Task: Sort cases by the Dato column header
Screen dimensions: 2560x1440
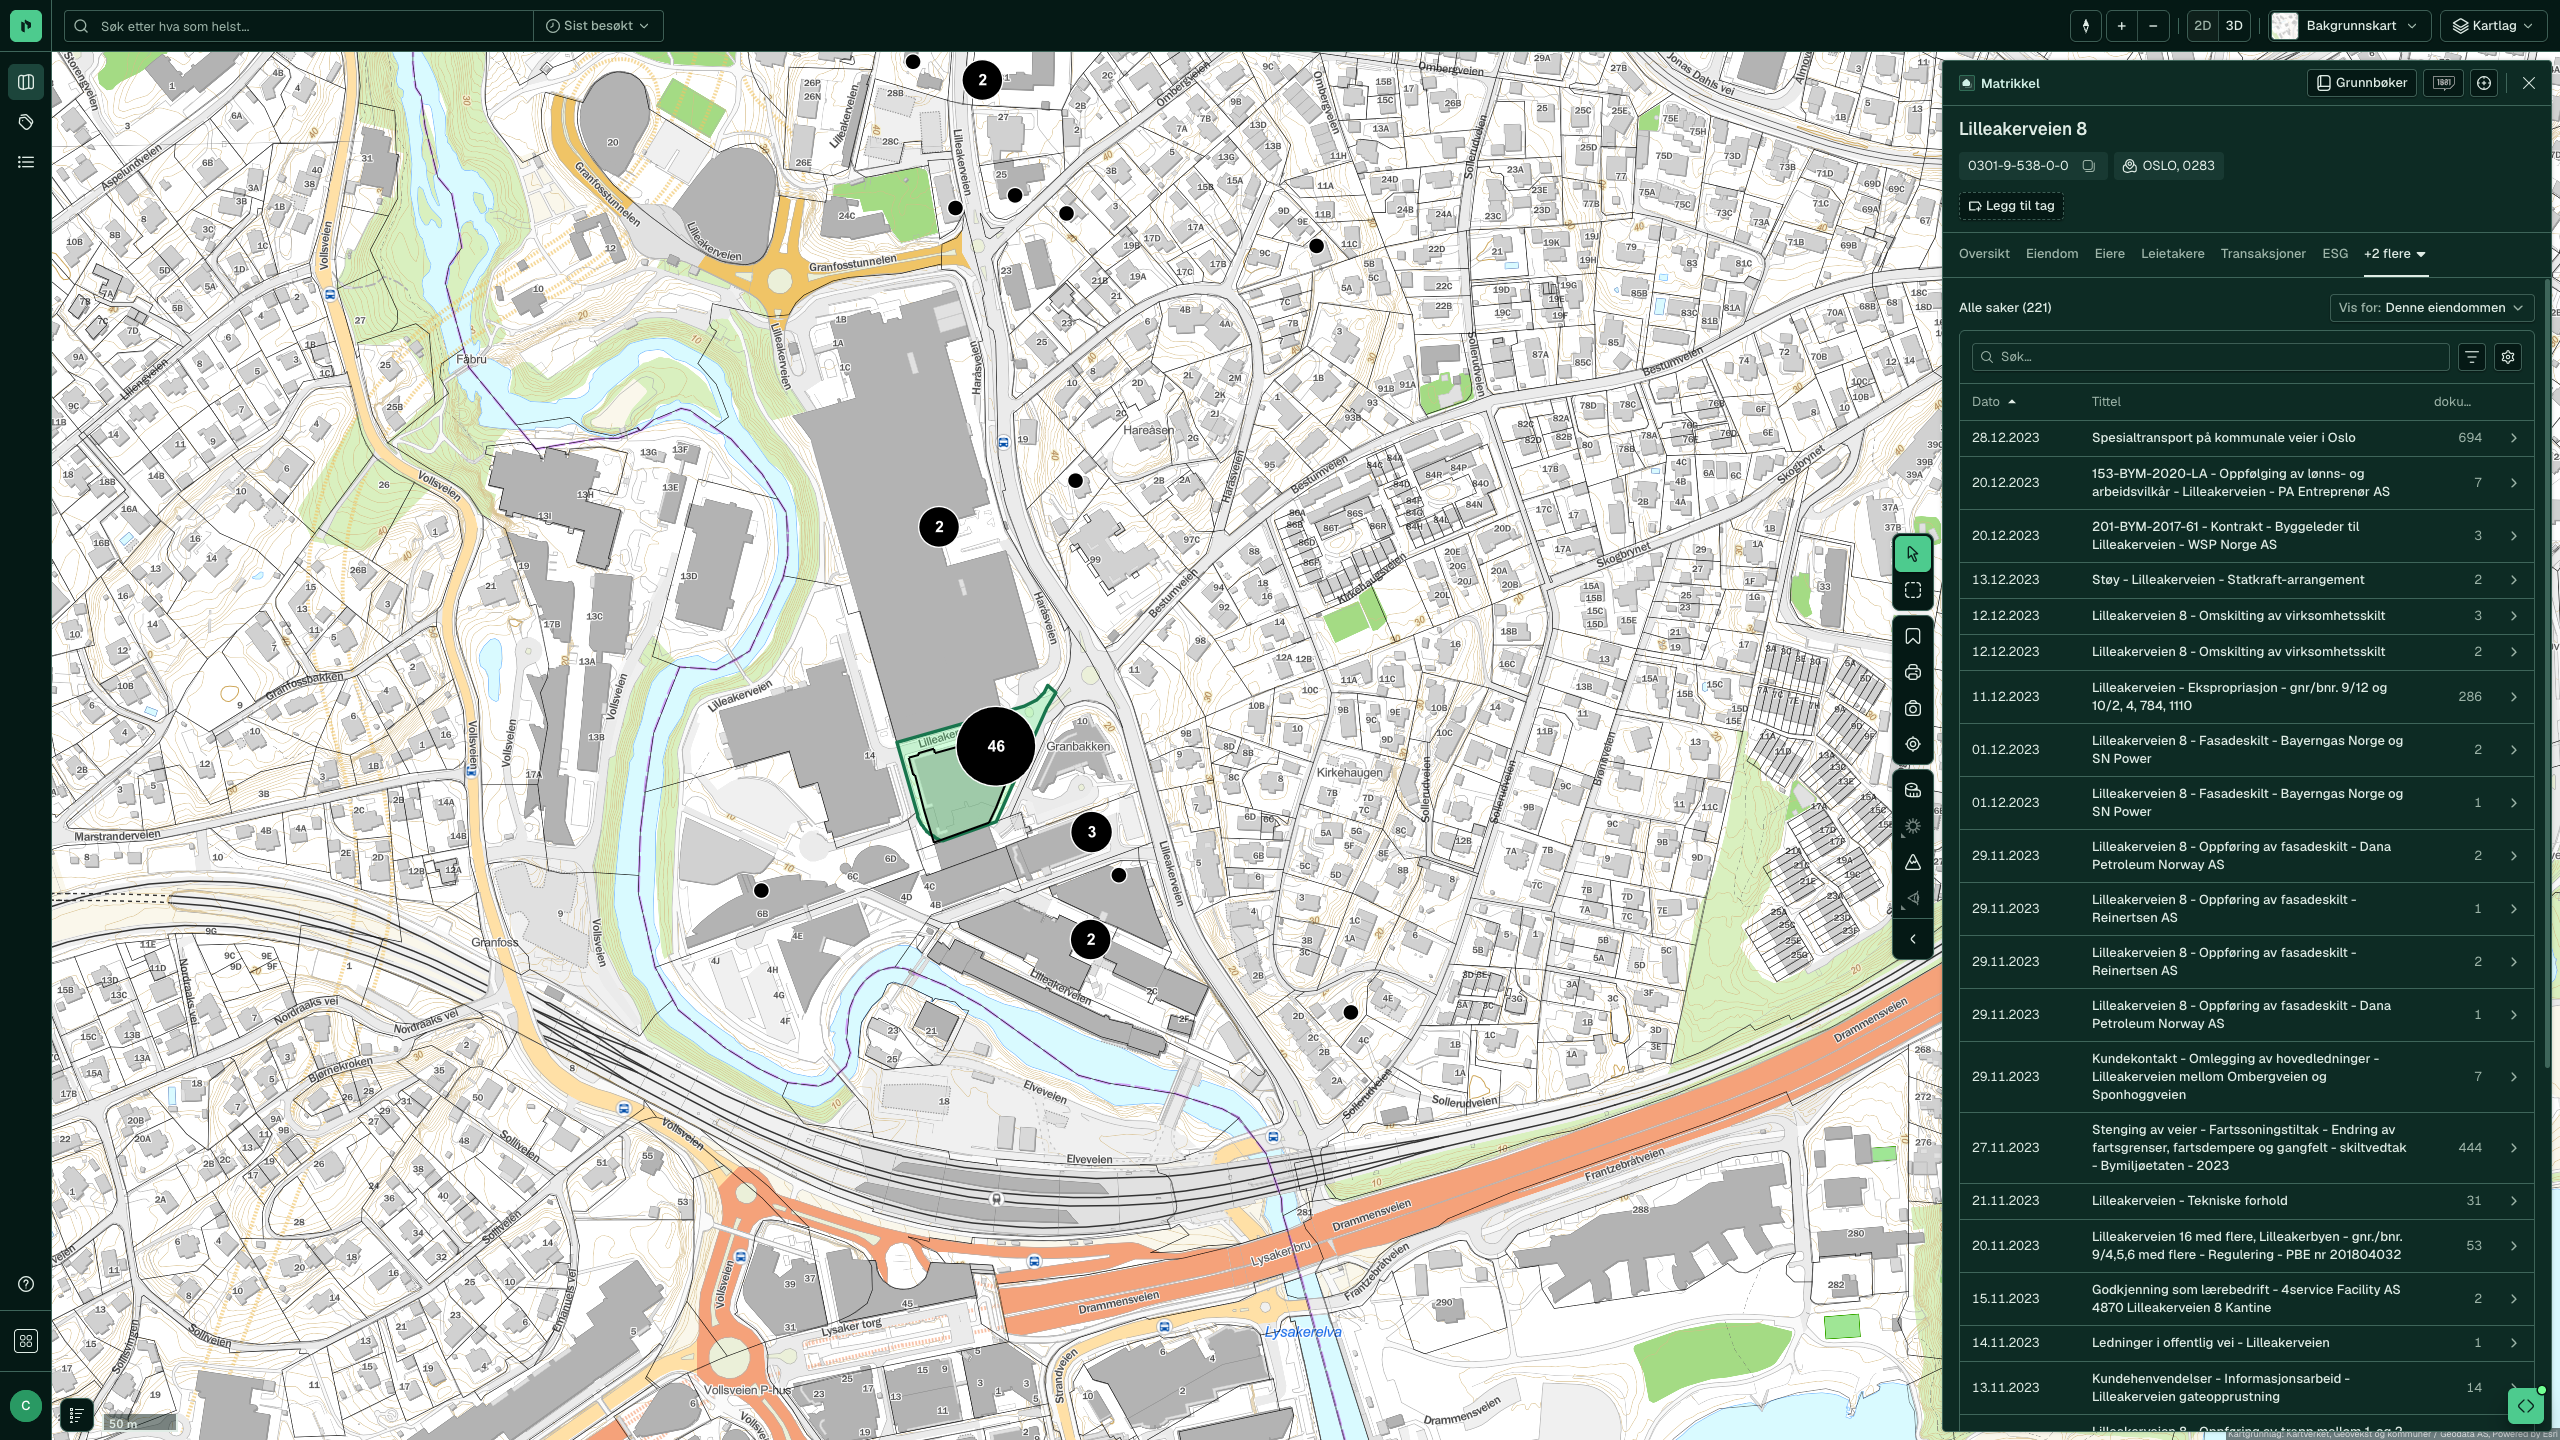Action: coord(1993,402)
